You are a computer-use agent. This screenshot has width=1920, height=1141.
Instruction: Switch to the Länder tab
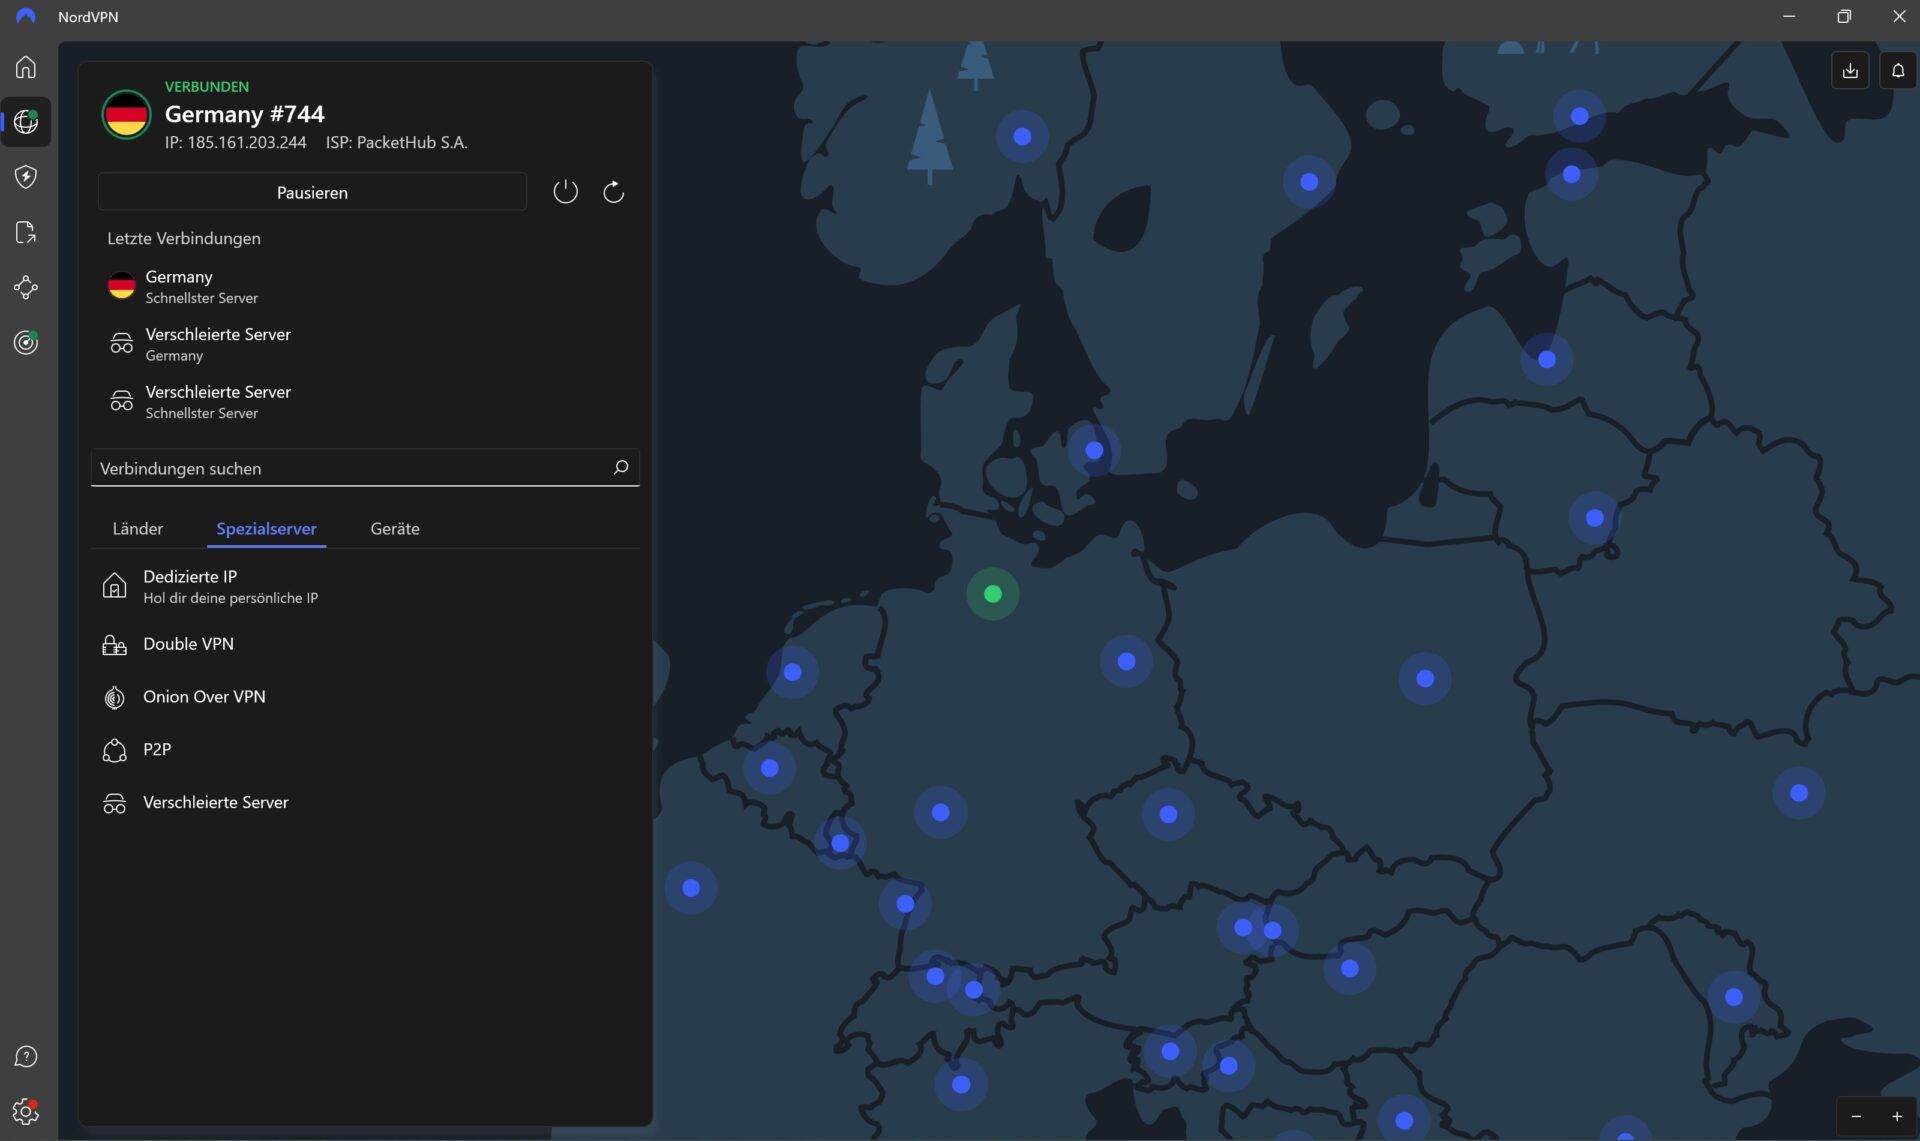pos(138,528)
